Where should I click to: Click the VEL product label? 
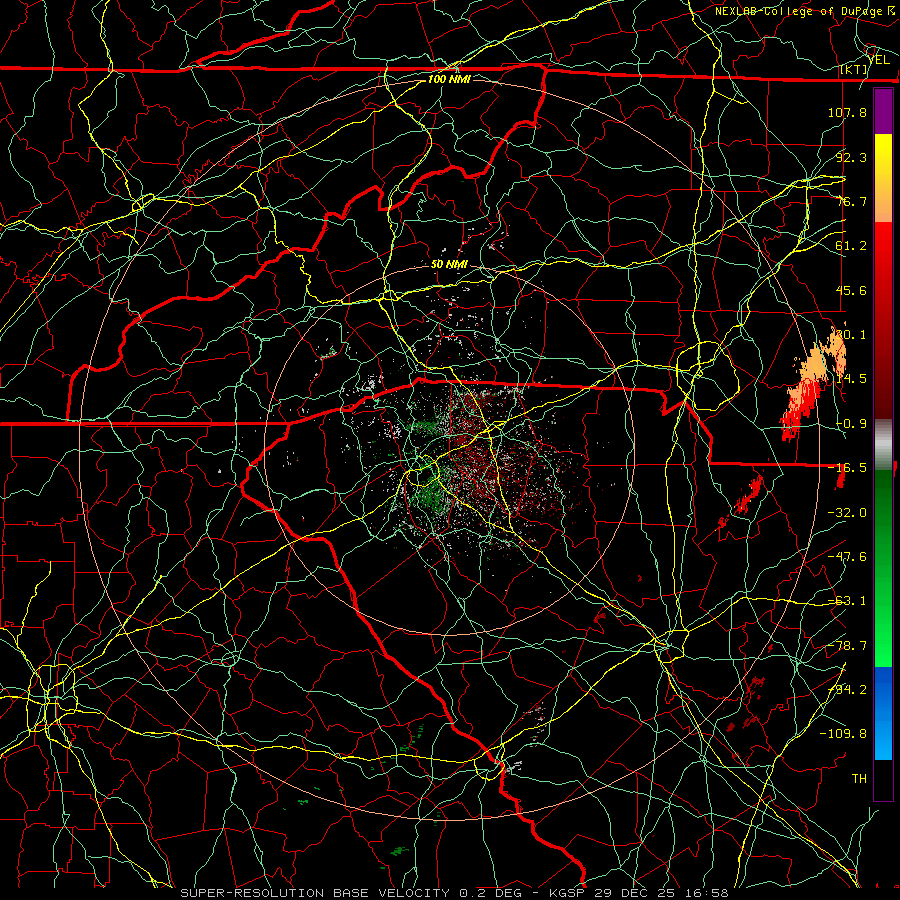click(x=879, y=60)
